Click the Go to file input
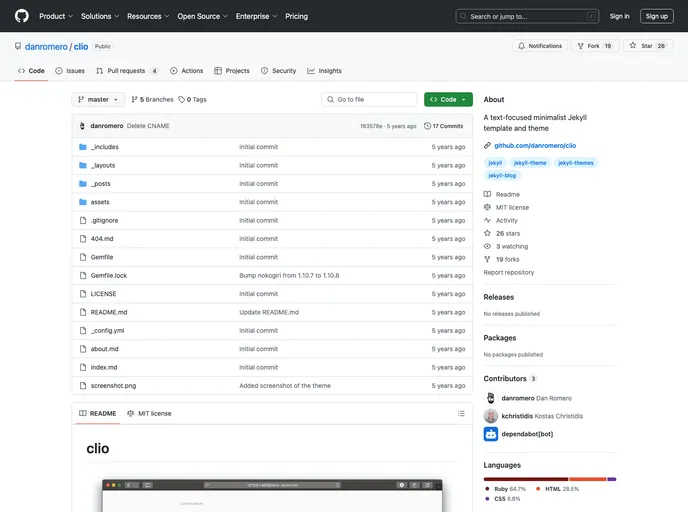688x512 pixels. [x=369, y=100]
